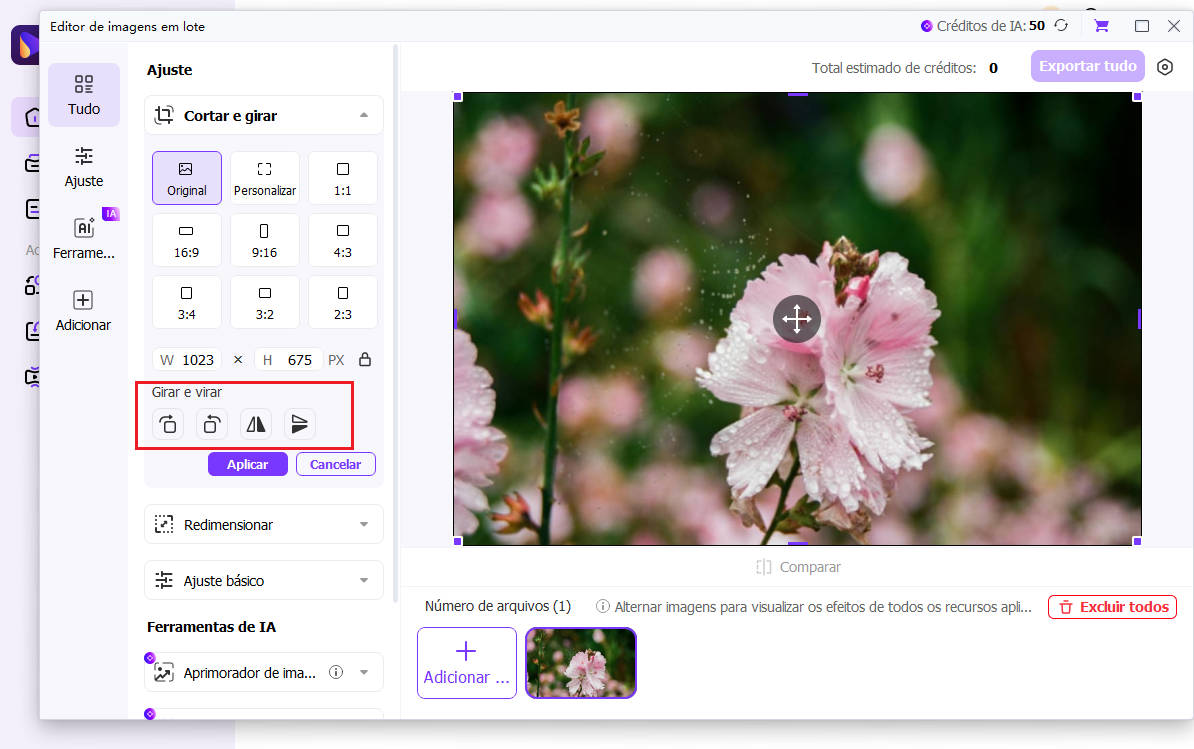Image resolution: width=1194 pixels, height=749 pixels.
Task: Rotate image 90 degrees clockwise
Action: click(168, 424)
